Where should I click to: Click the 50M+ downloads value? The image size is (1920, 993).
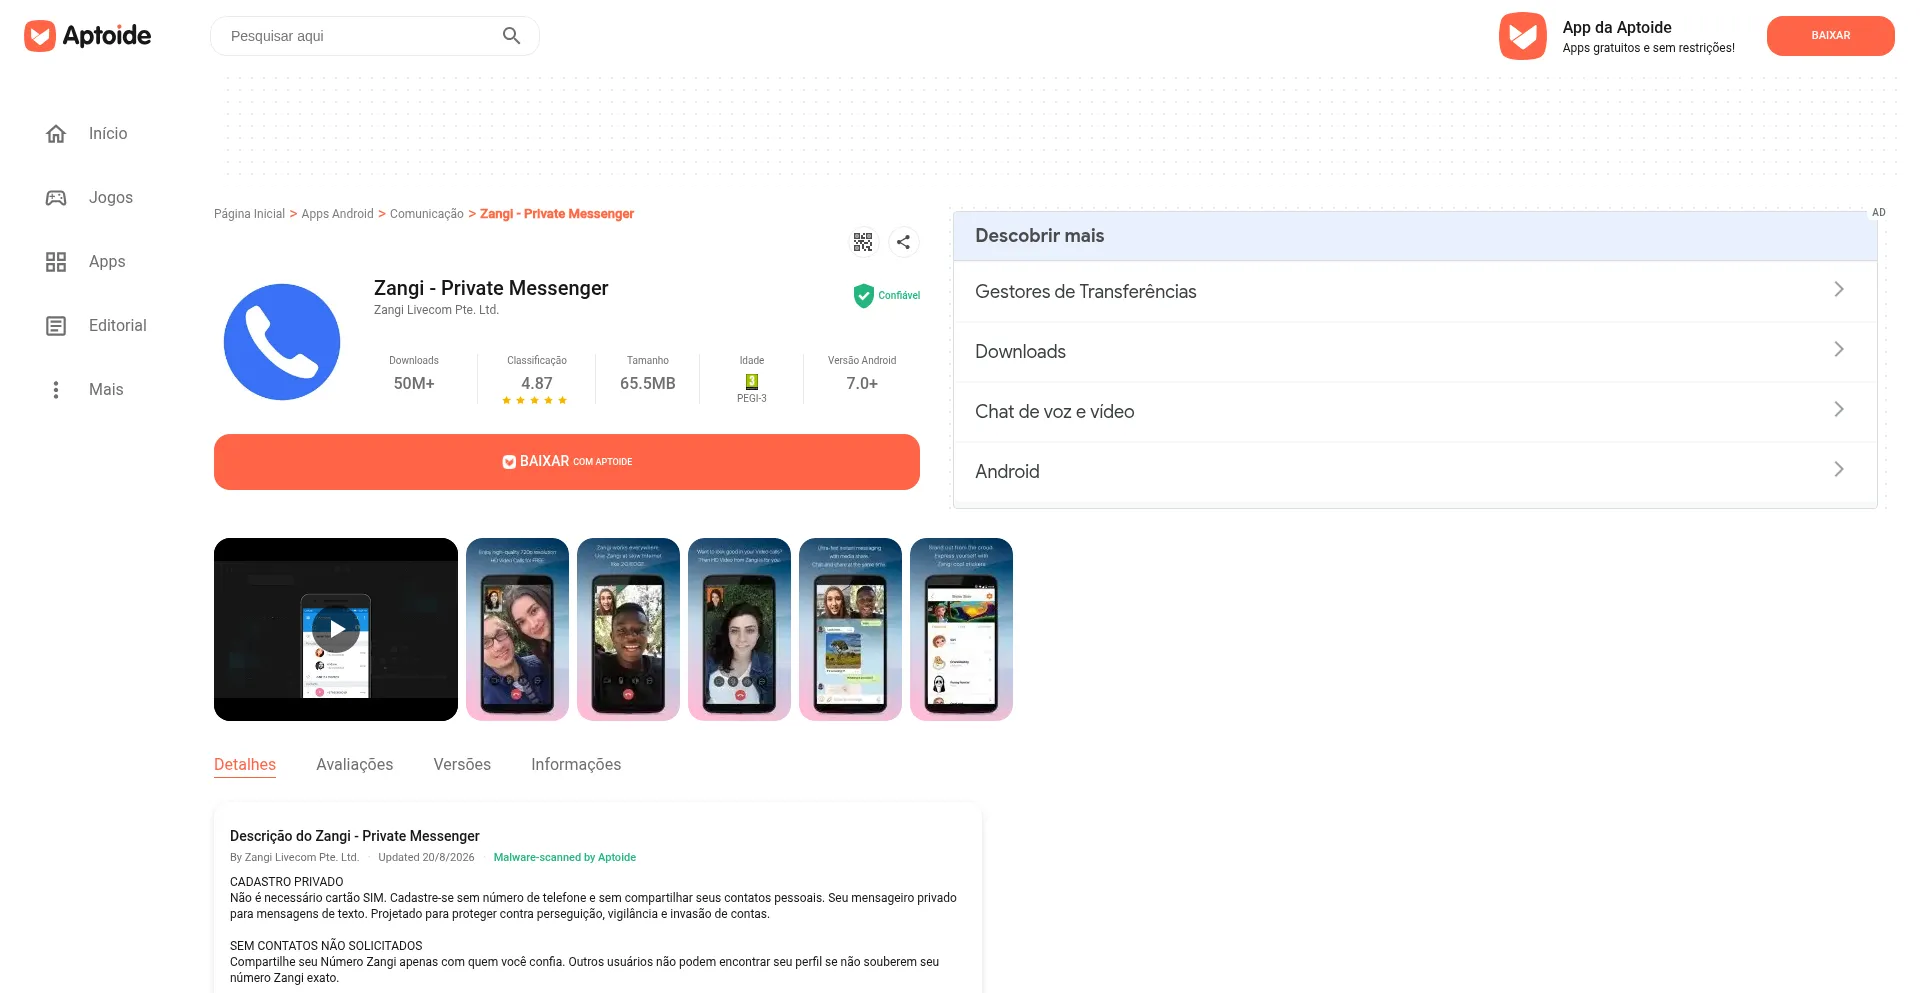click(x=414, y=384)
